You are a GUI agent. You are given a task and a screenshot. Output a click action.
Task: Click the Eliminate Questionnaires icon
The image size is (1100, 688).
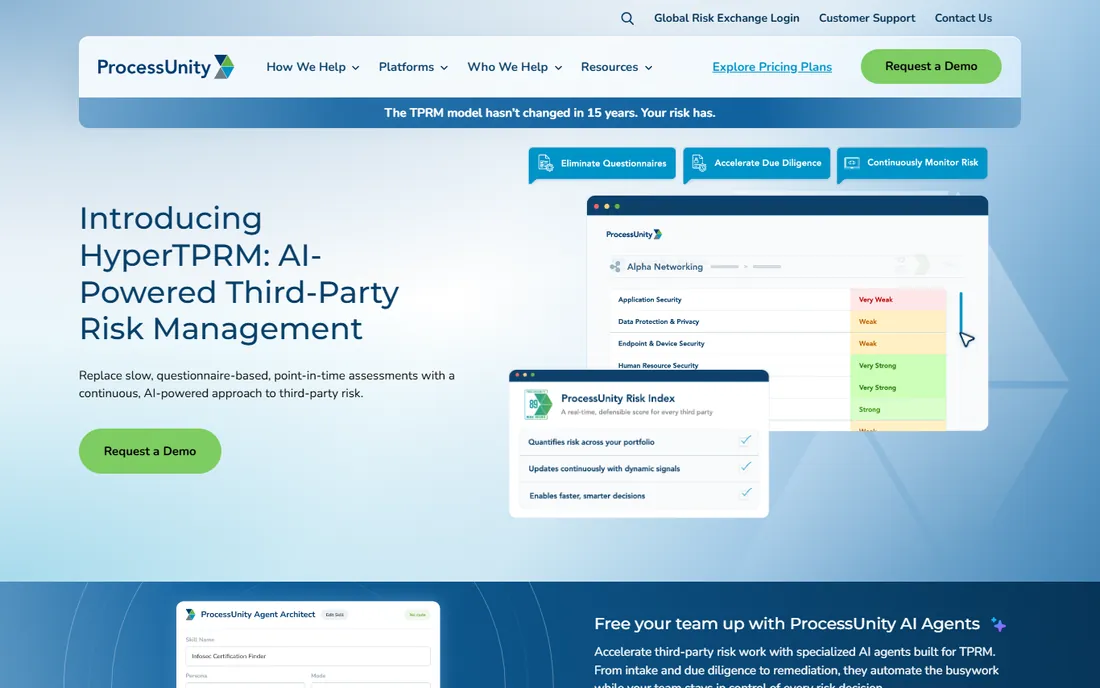(545, 163)
